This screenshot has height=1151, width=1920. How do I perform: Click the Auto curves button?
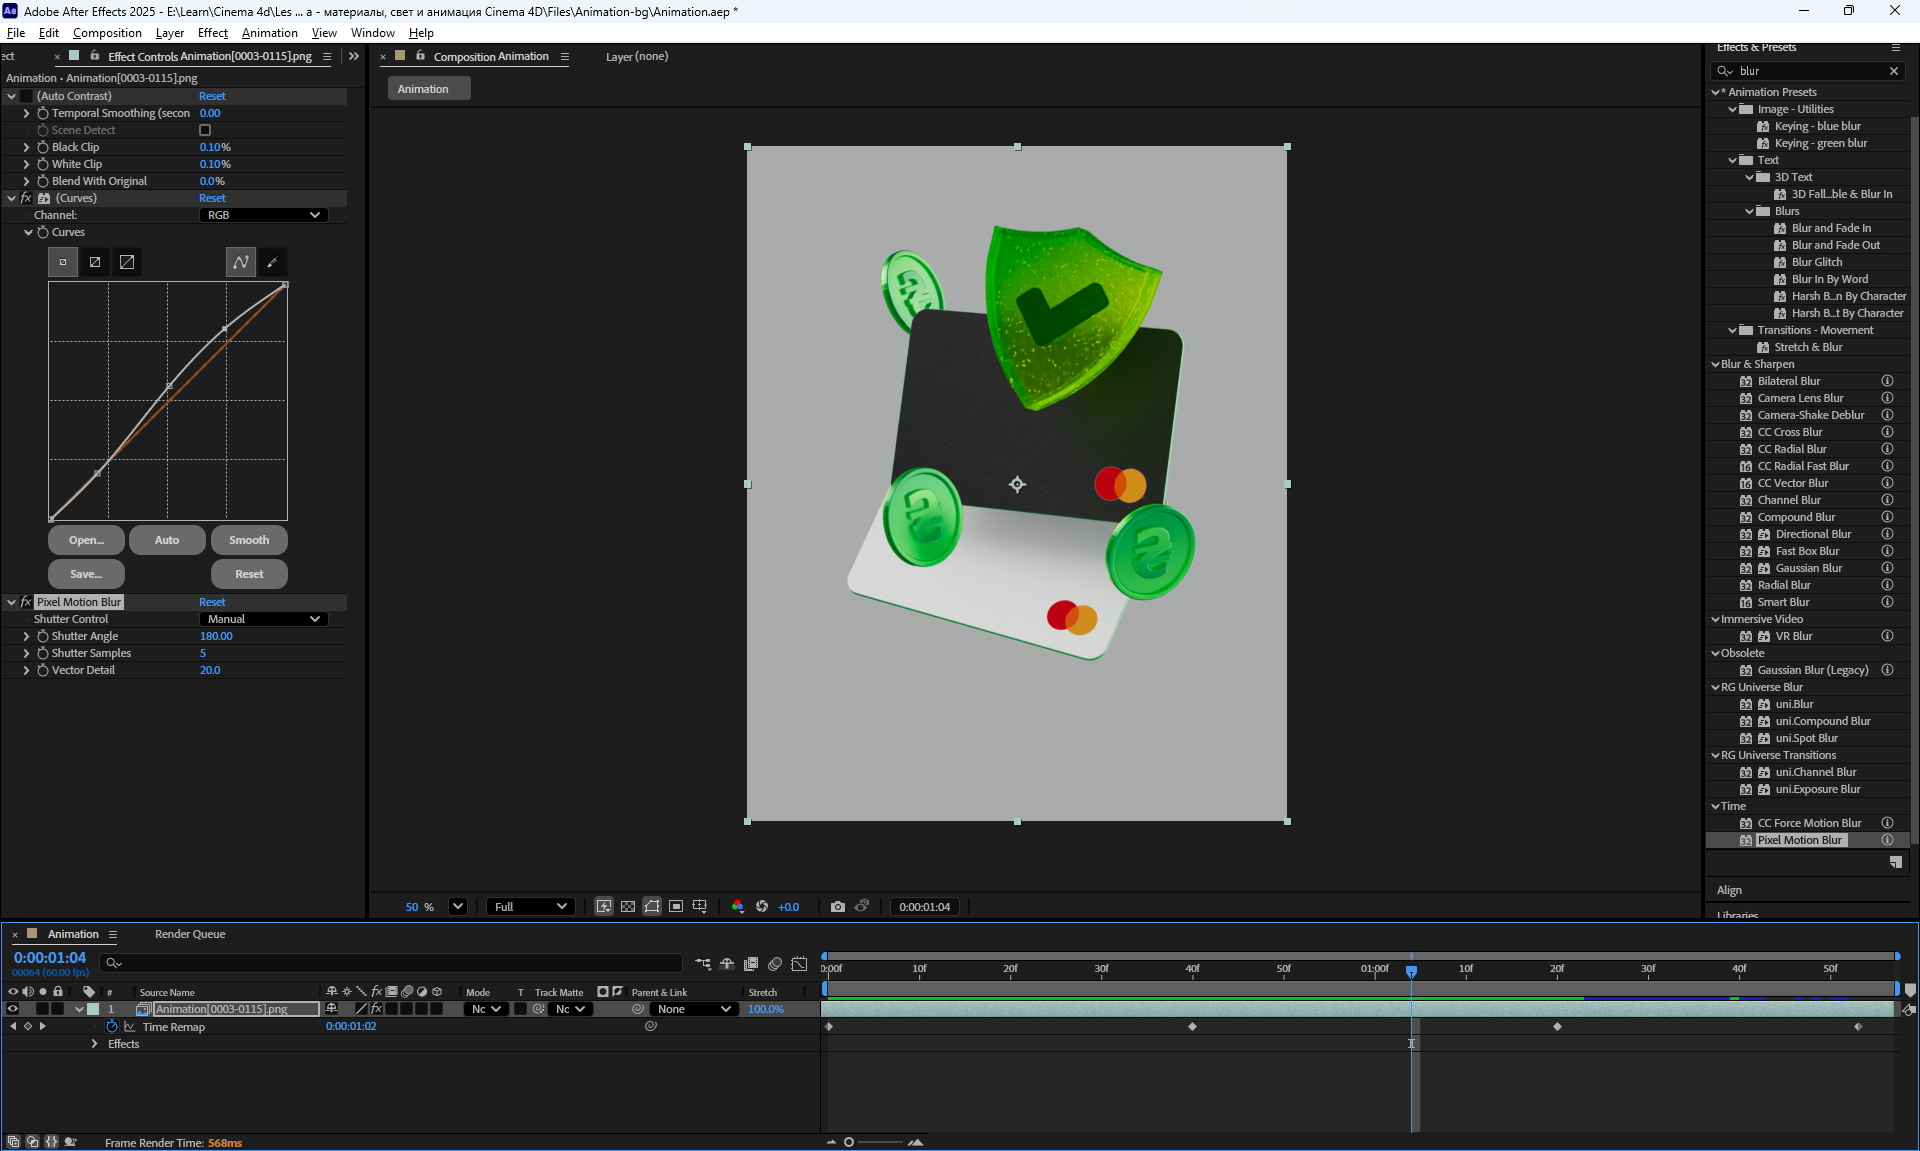point(167,540)
